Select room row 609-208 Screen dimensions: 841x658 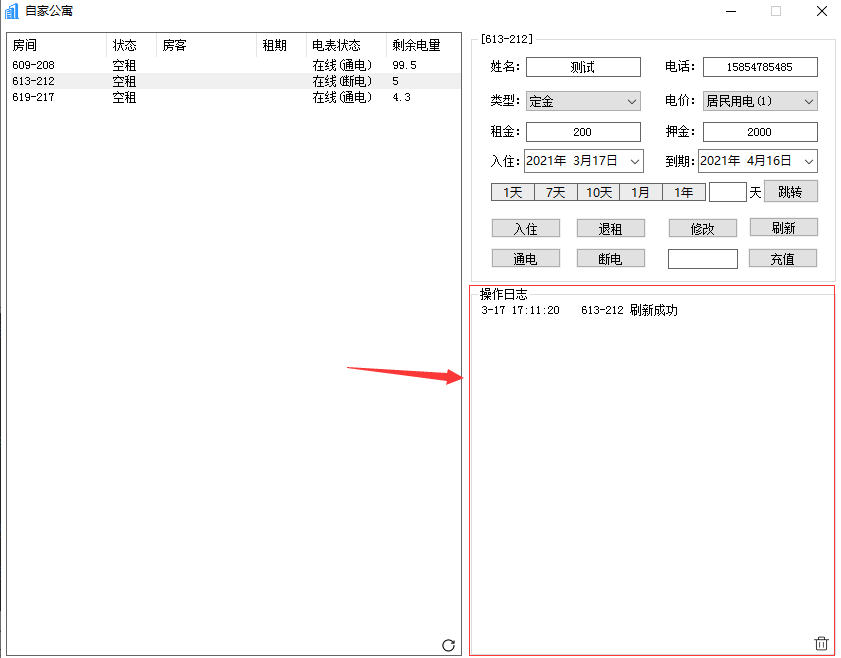(x=235, y=65)
